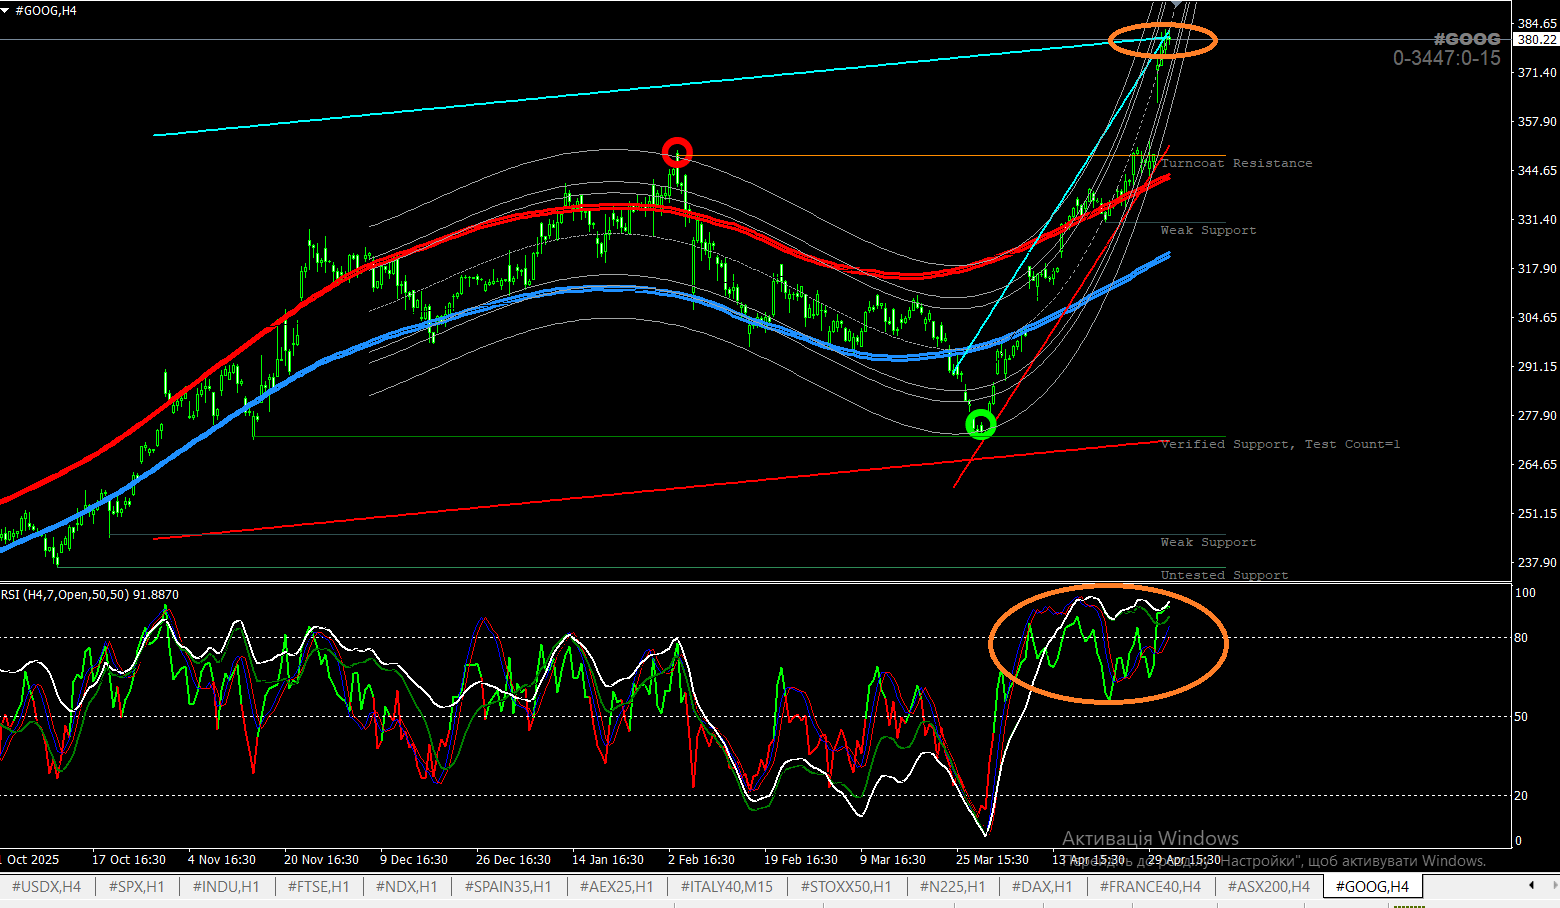Click the current price tag 380.22
This screenshot has width=1560, height=908.
point(1536,40)
